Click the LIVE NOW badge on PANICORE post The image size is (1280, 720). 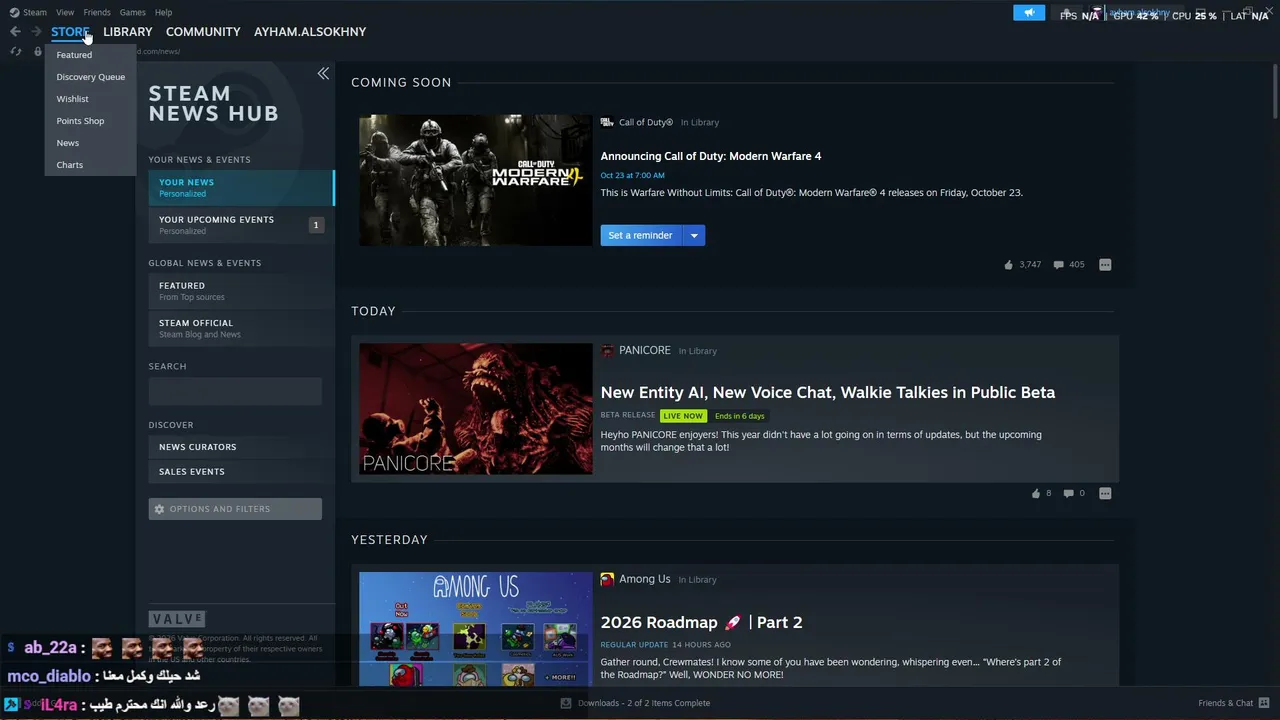point(683,416)
